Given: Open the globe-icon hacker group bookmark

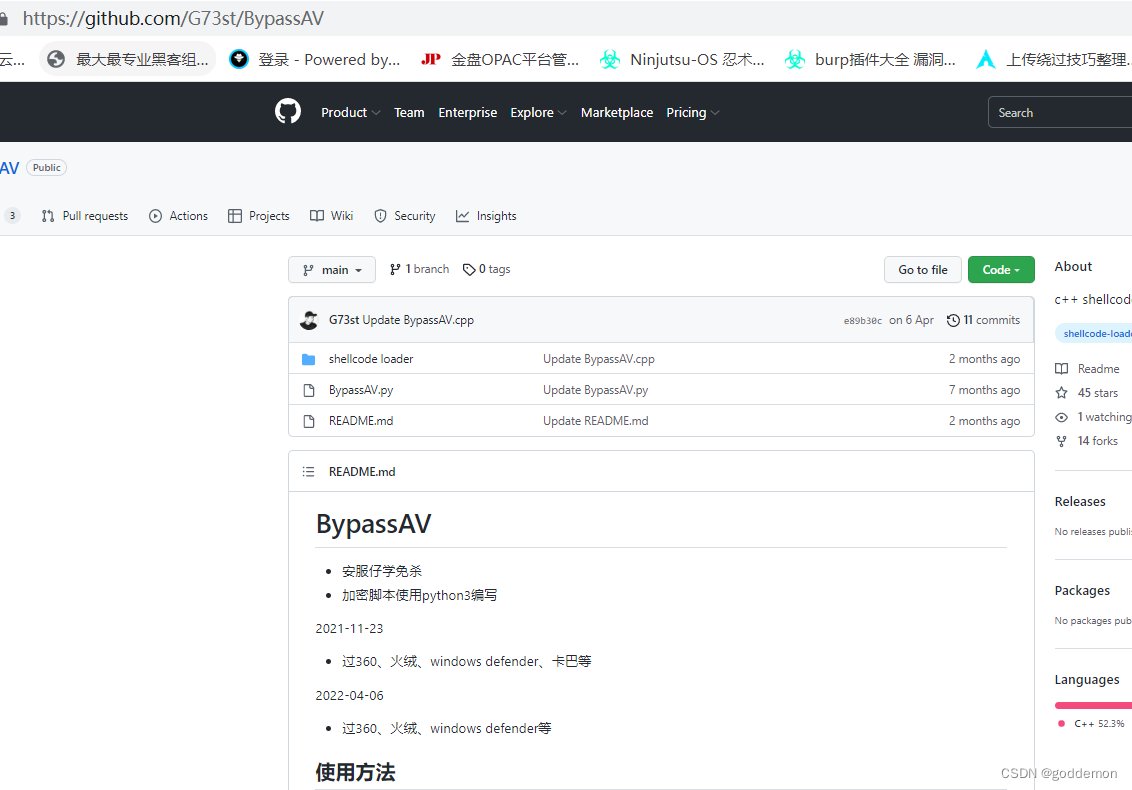Looking at the screenshot, I should coord(129,59).
